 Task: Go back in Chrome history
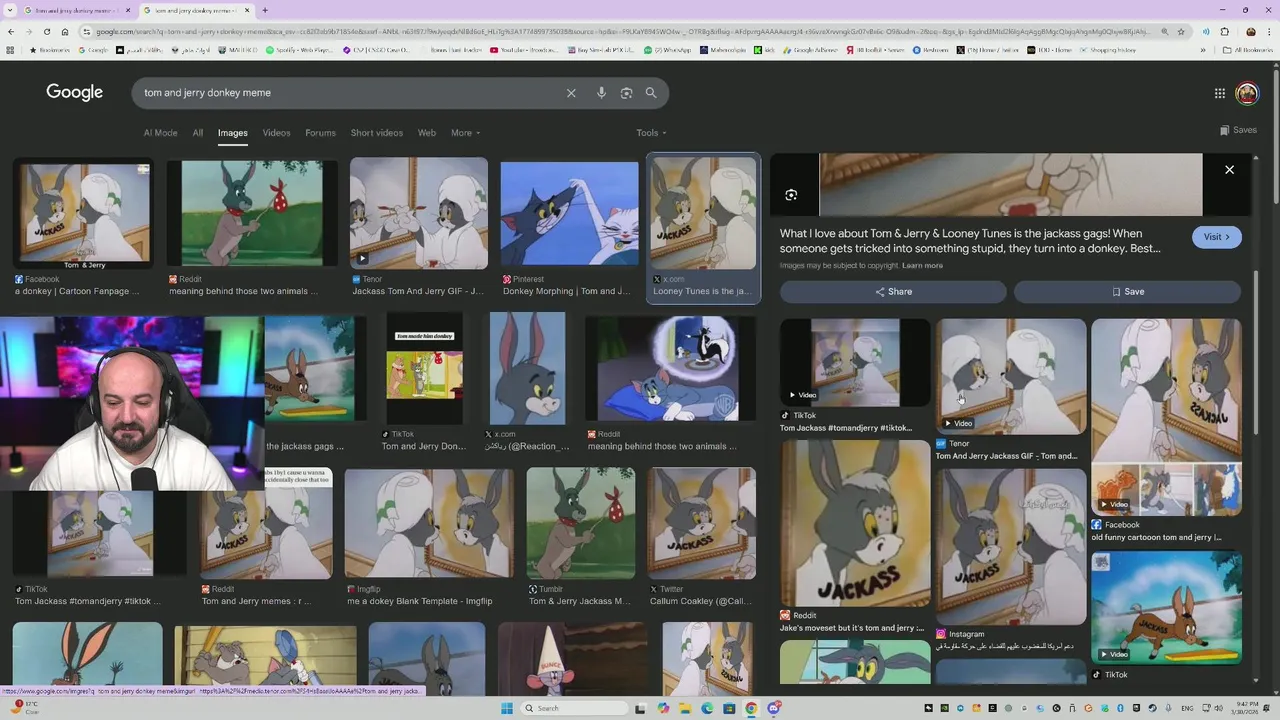pyautogui.click(x=11, y=32)
